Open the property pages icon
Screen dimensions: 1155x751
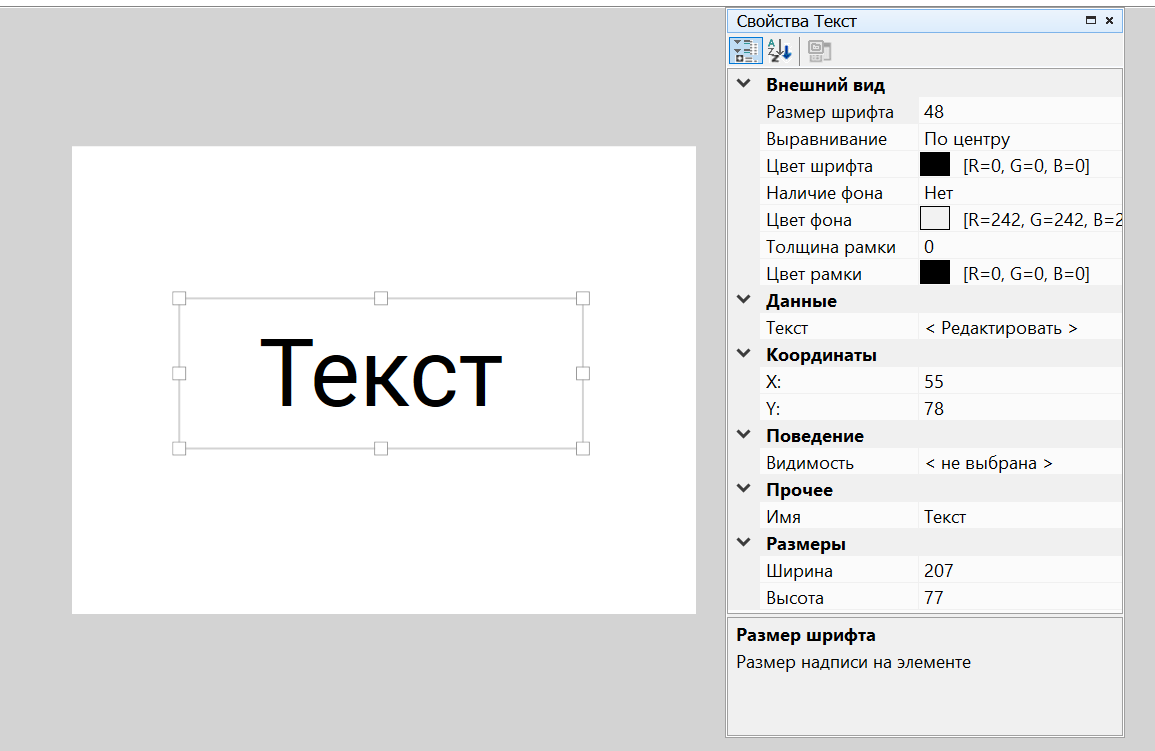click(819, 50)
